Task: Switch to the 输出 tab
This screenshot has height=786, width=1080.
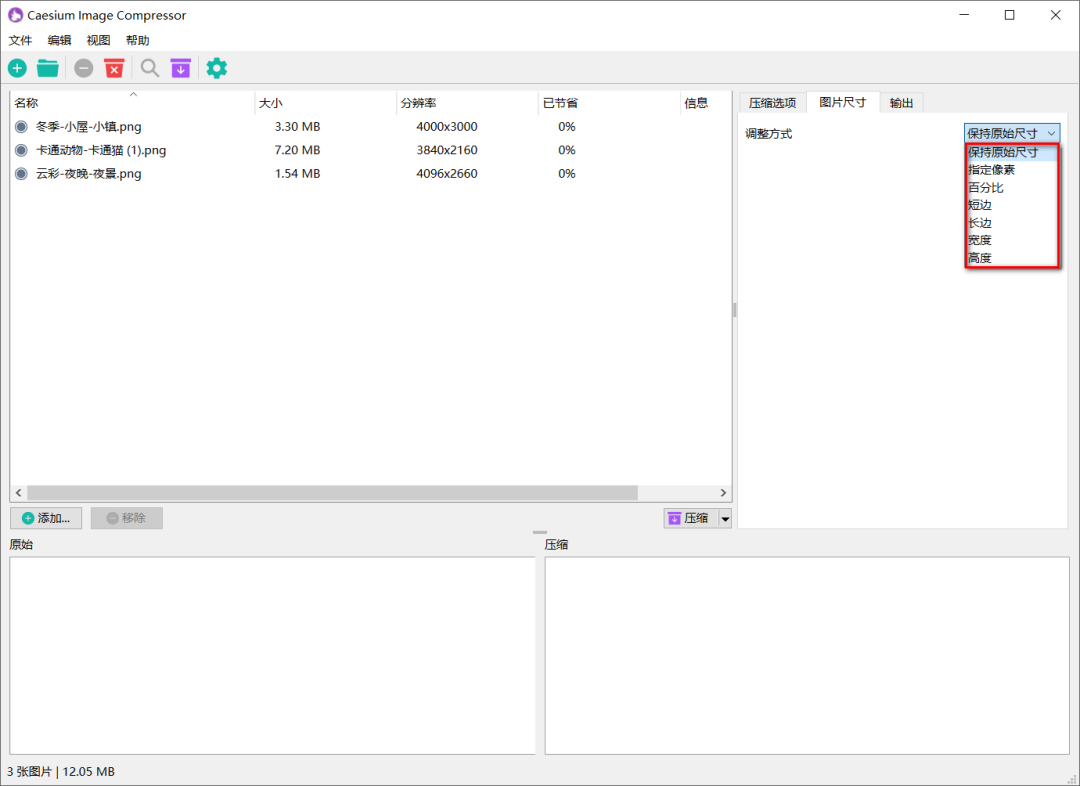Action: pos(902,103)
